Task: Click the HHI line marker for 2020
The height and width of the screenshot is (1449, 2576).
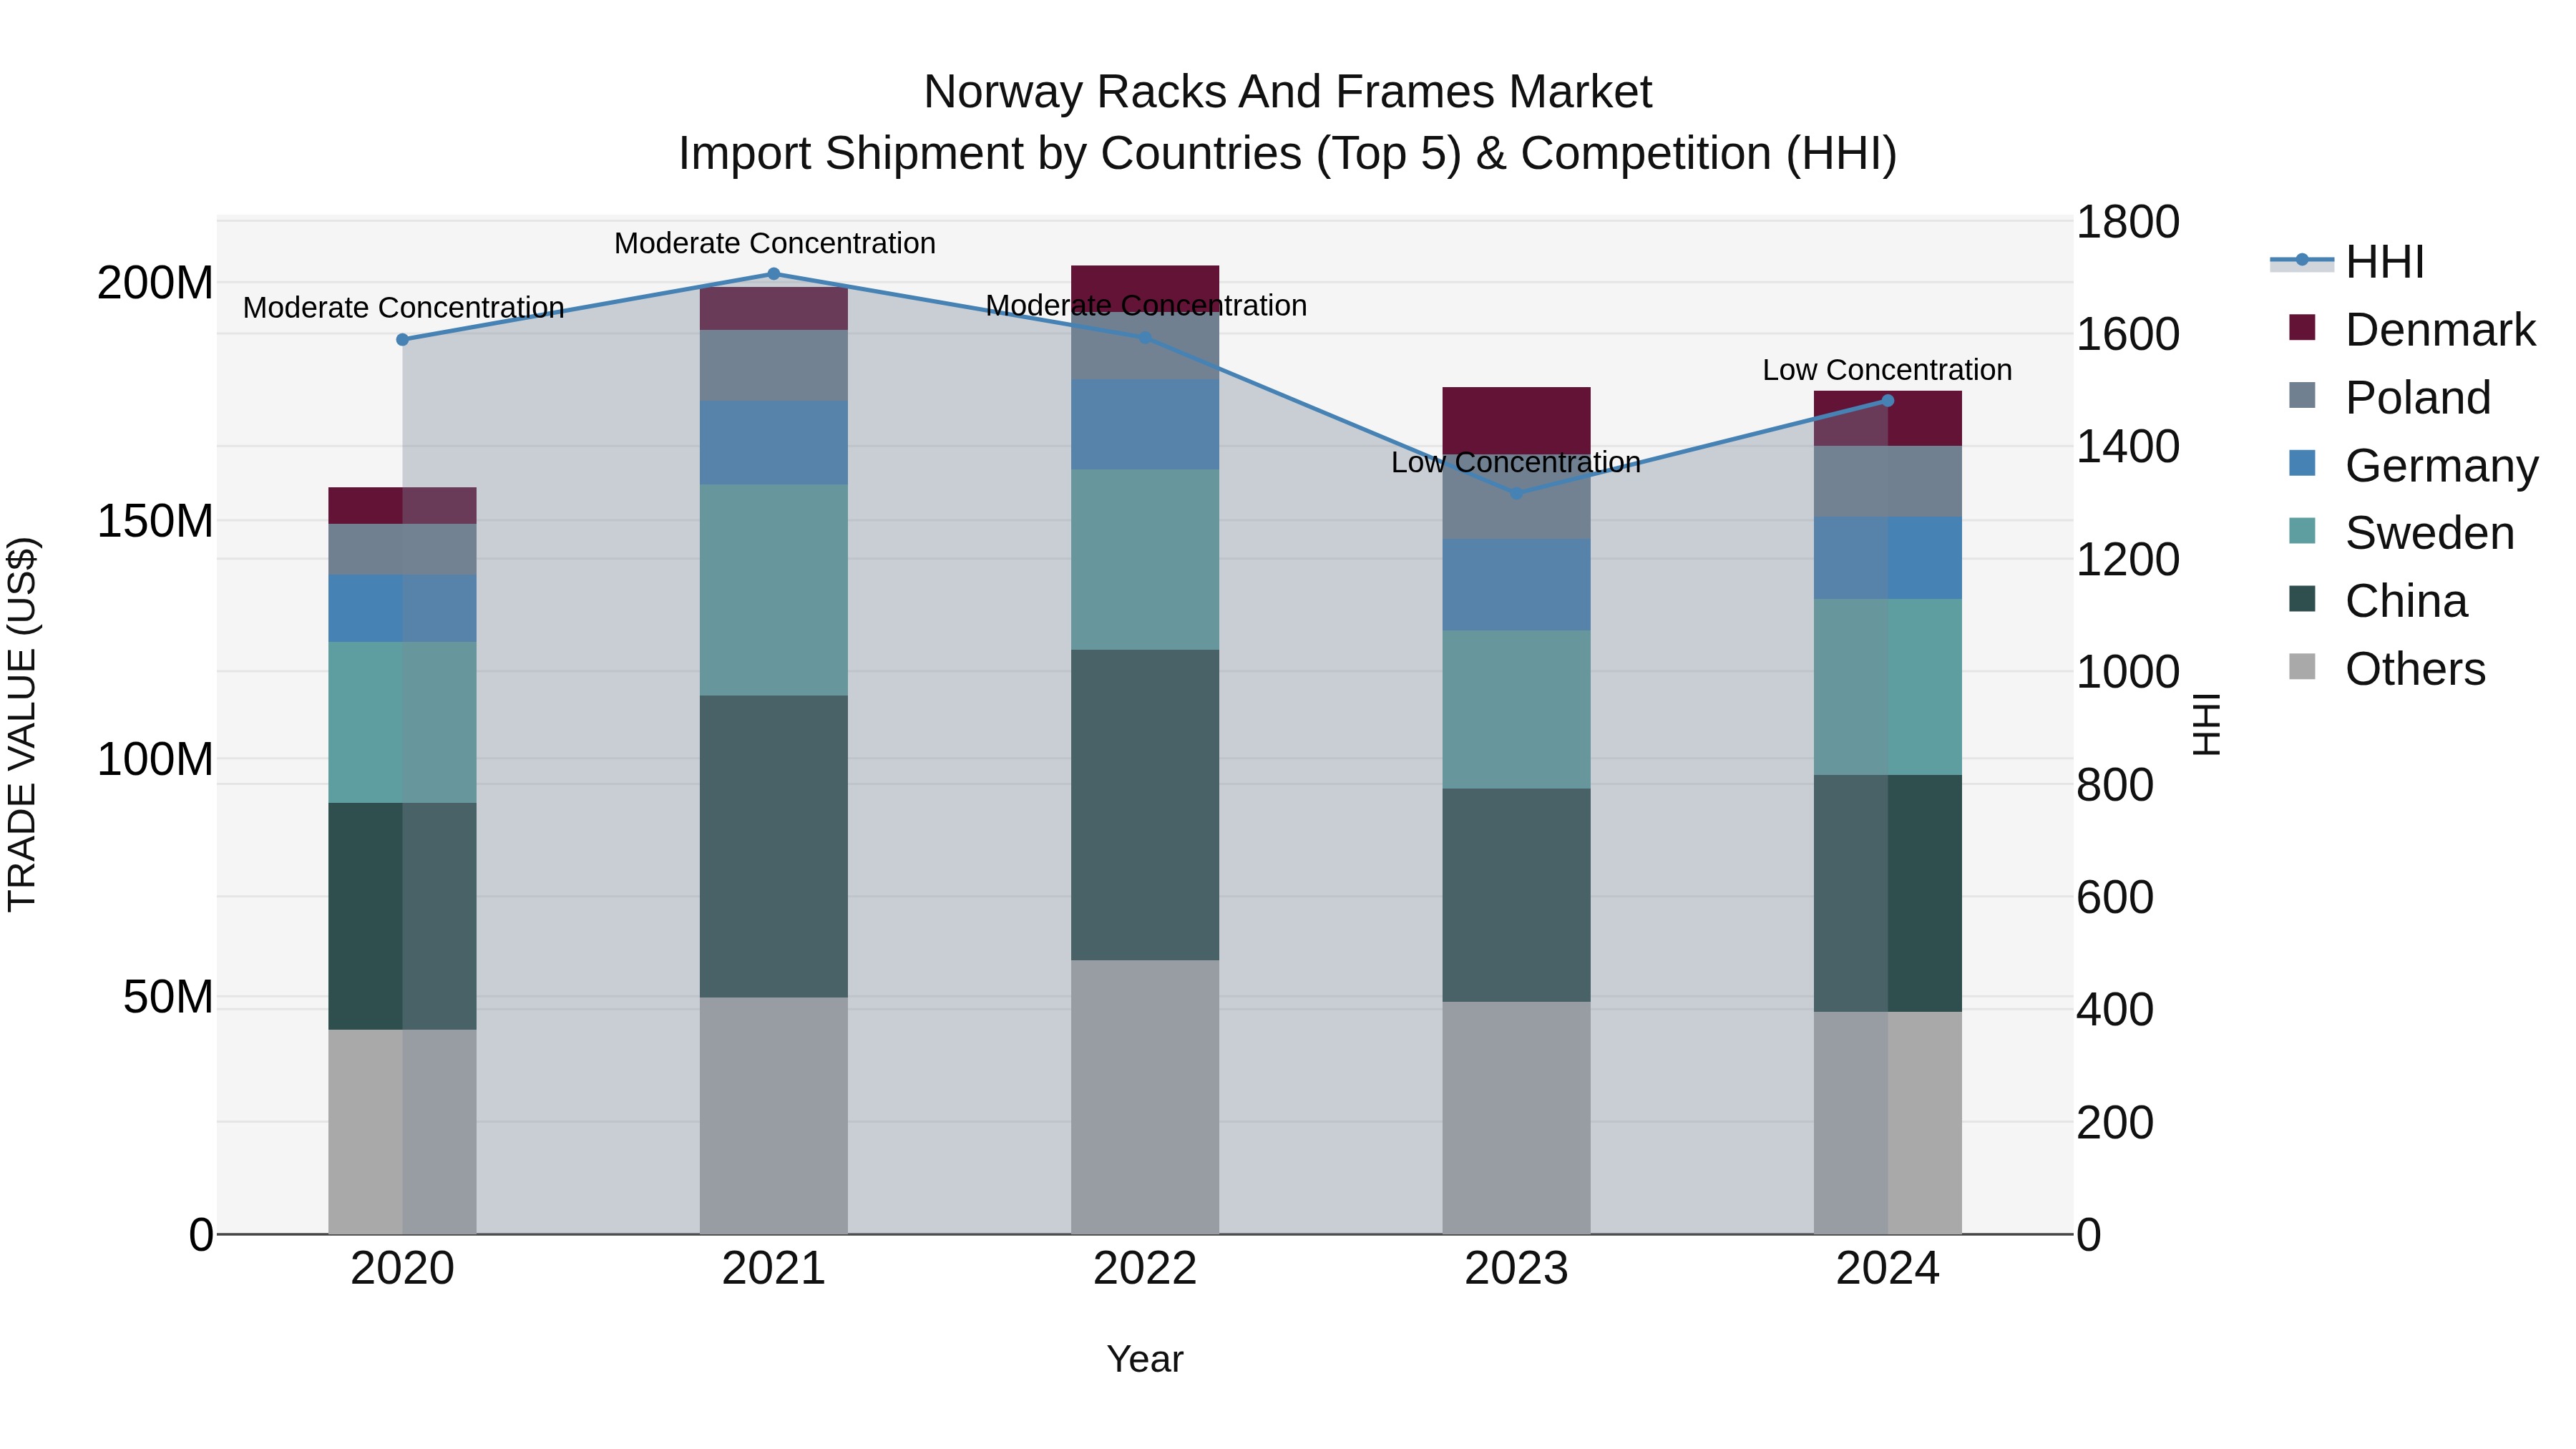Action: coord(403,340)
